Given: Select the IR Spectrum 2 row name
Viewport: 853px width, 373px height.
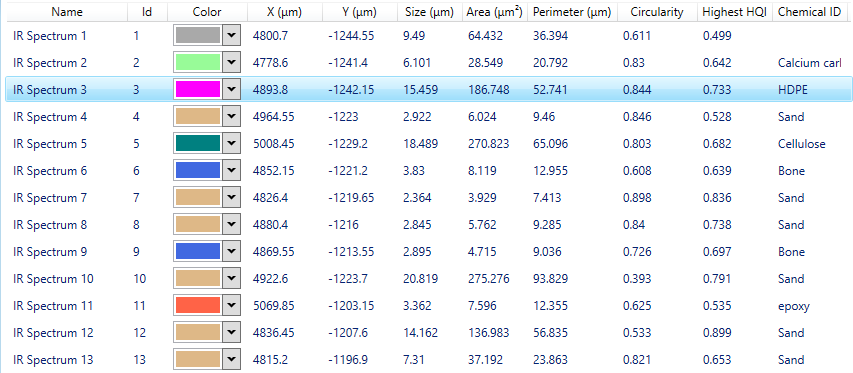Looking at the screenshot, I should [x=50, y=63].
